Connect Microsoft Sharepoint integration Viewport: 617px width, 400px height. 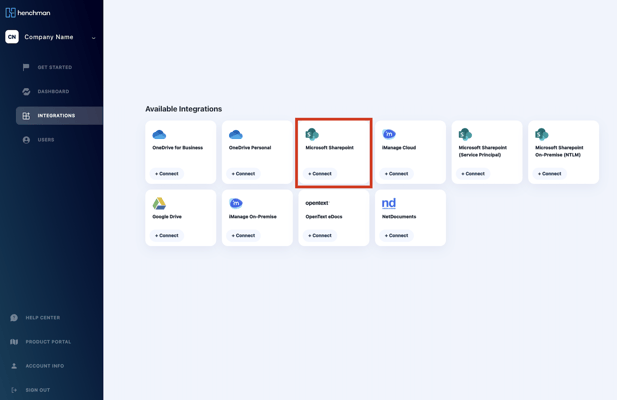click(x=320, y=174)
